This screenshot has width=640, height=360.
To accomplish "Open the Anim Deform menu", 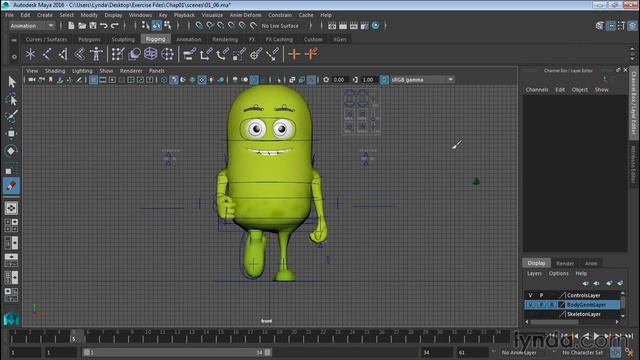I will coord(245,15).
